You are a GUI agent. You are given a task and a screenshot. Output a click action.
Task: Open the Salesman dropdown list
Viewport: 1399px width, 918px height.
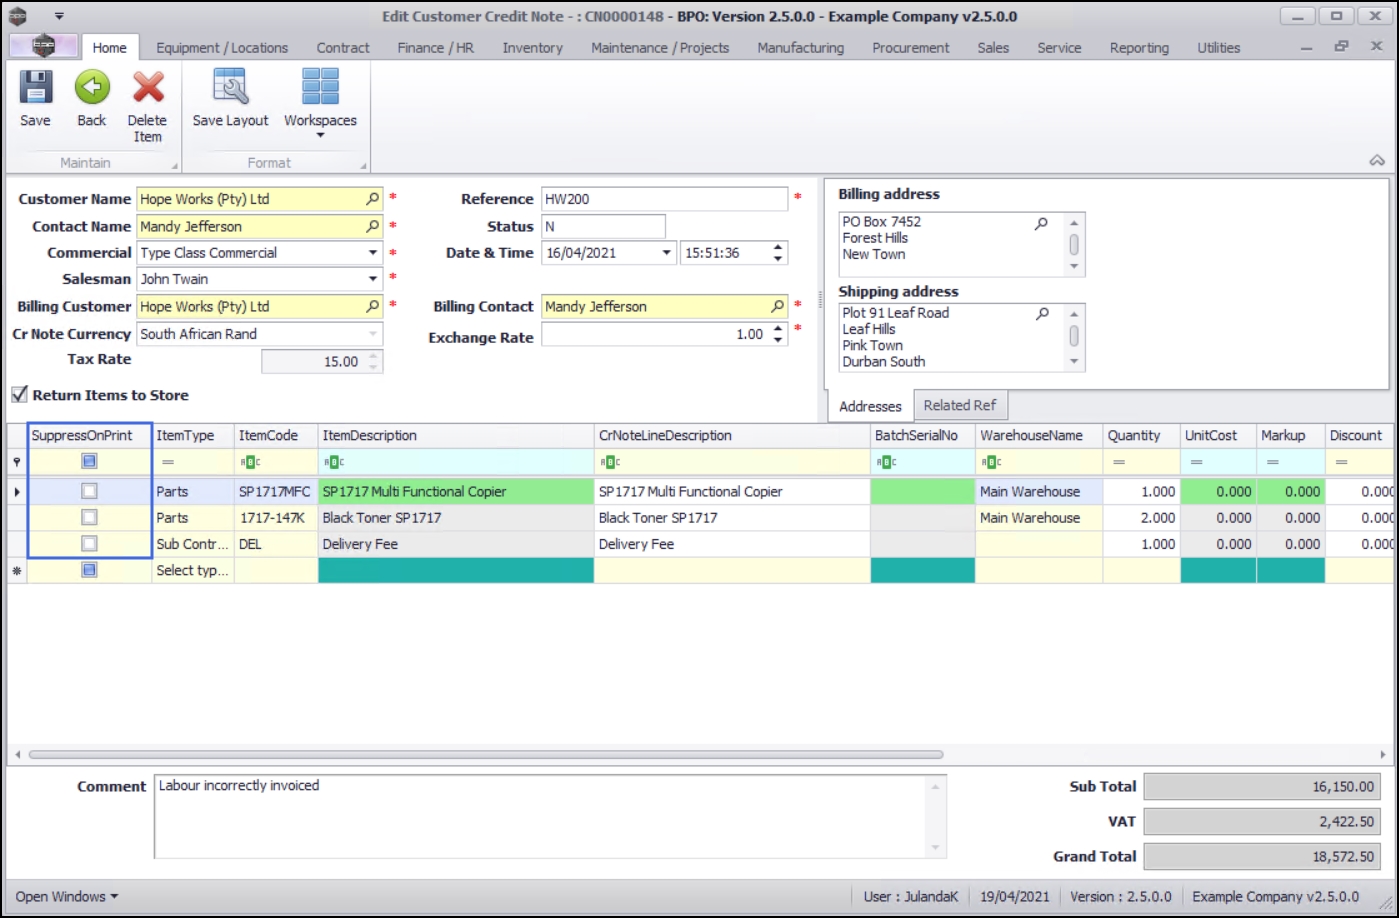(x=372, y=279)
